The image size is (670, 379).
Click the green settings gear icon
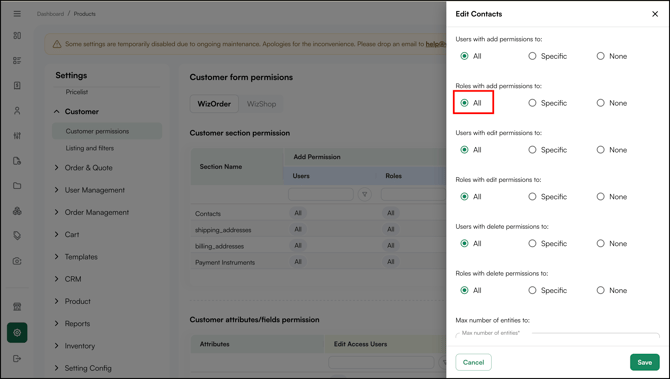point(17,332)
